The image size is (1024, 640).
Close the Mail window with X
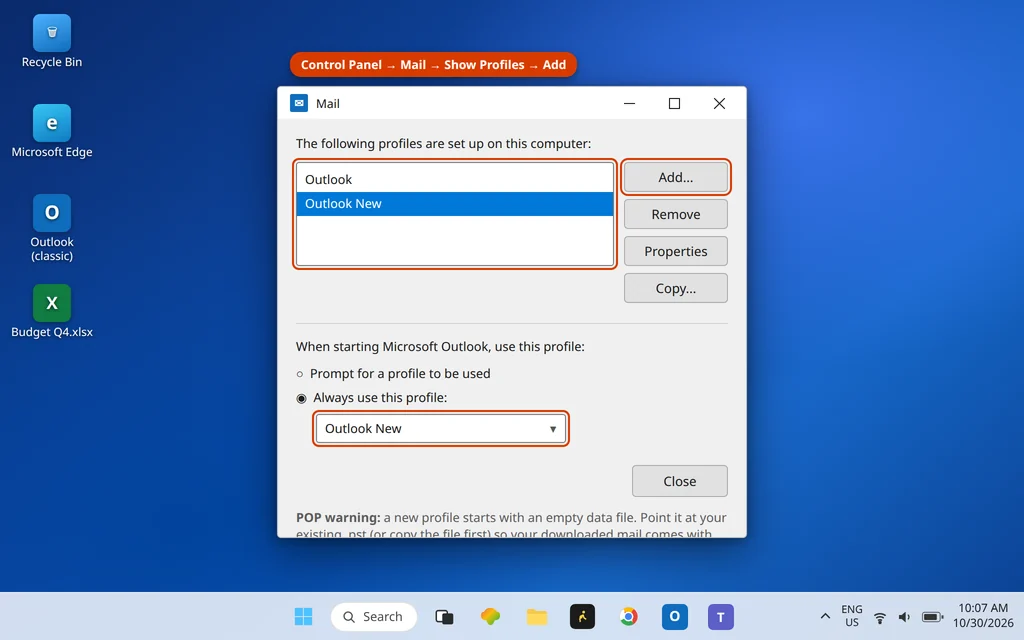pos(719,103)
